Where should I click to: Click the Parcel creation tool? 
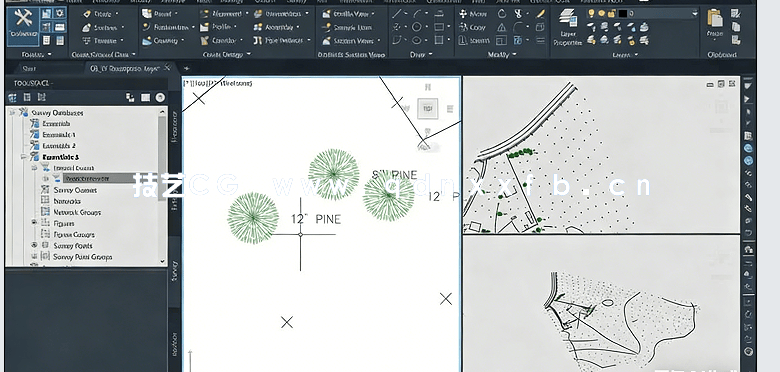[x=160, y=14]
